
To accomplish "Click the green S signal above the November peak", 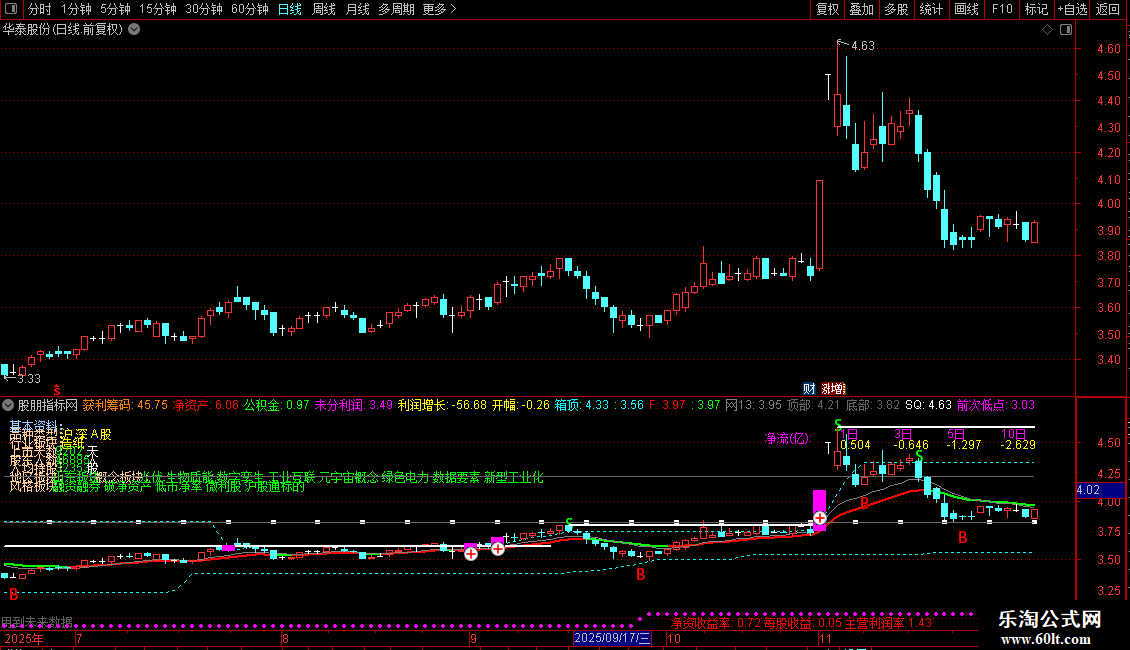I will point(838,424).
